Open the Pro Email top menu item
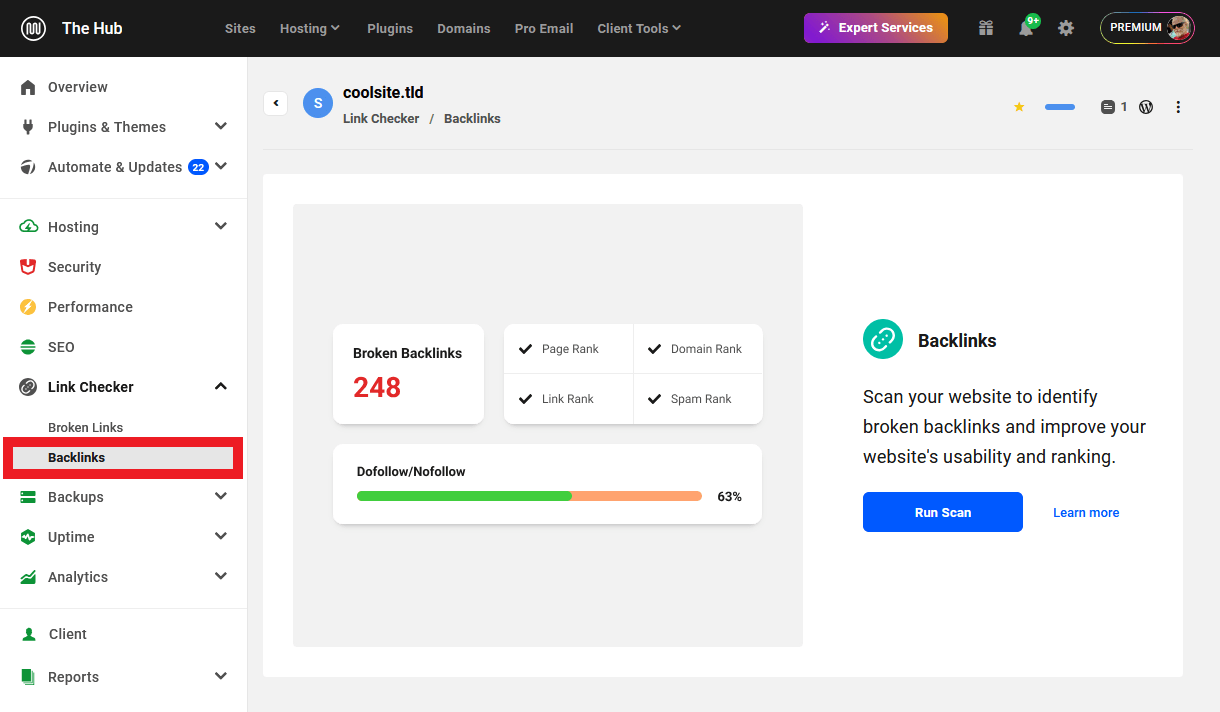 (544, 28)
